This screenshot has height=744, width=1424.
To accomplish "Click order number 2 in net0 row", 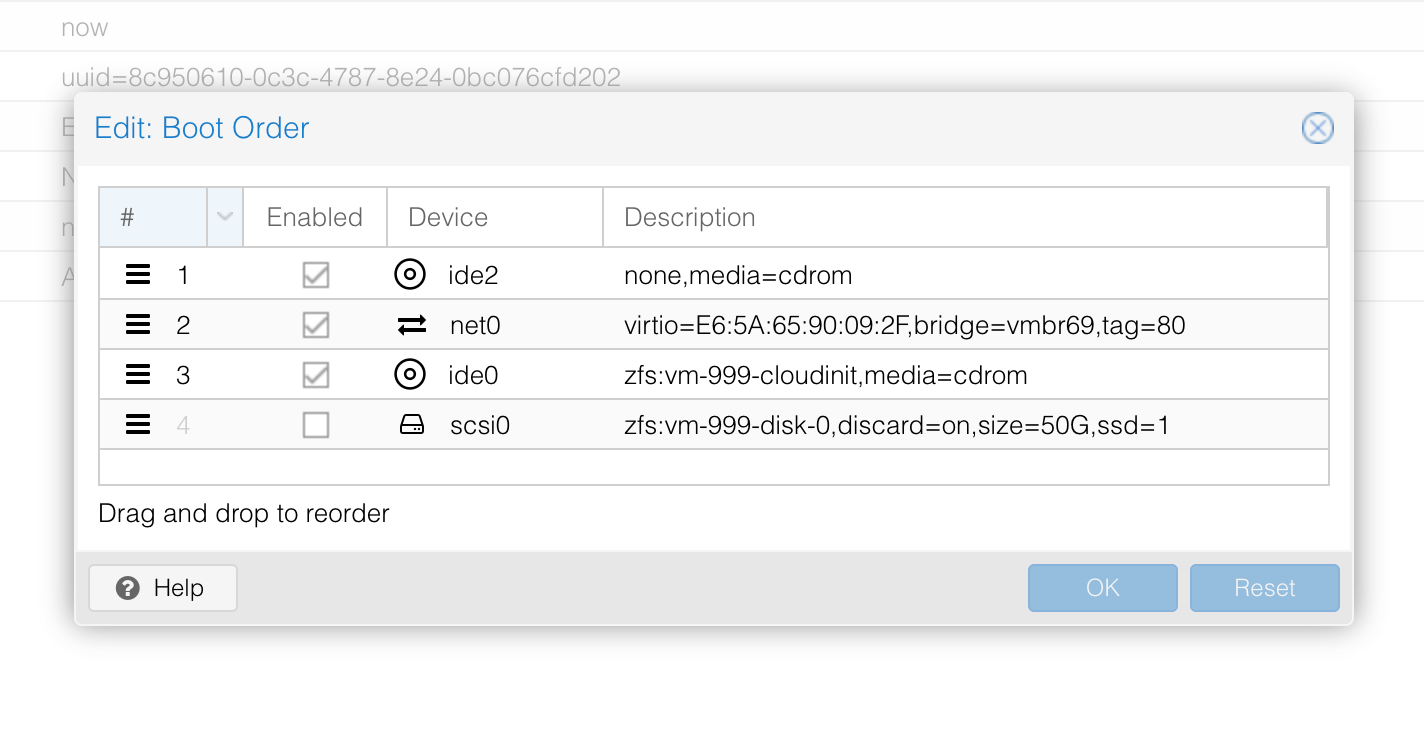I will pos(183,325).
